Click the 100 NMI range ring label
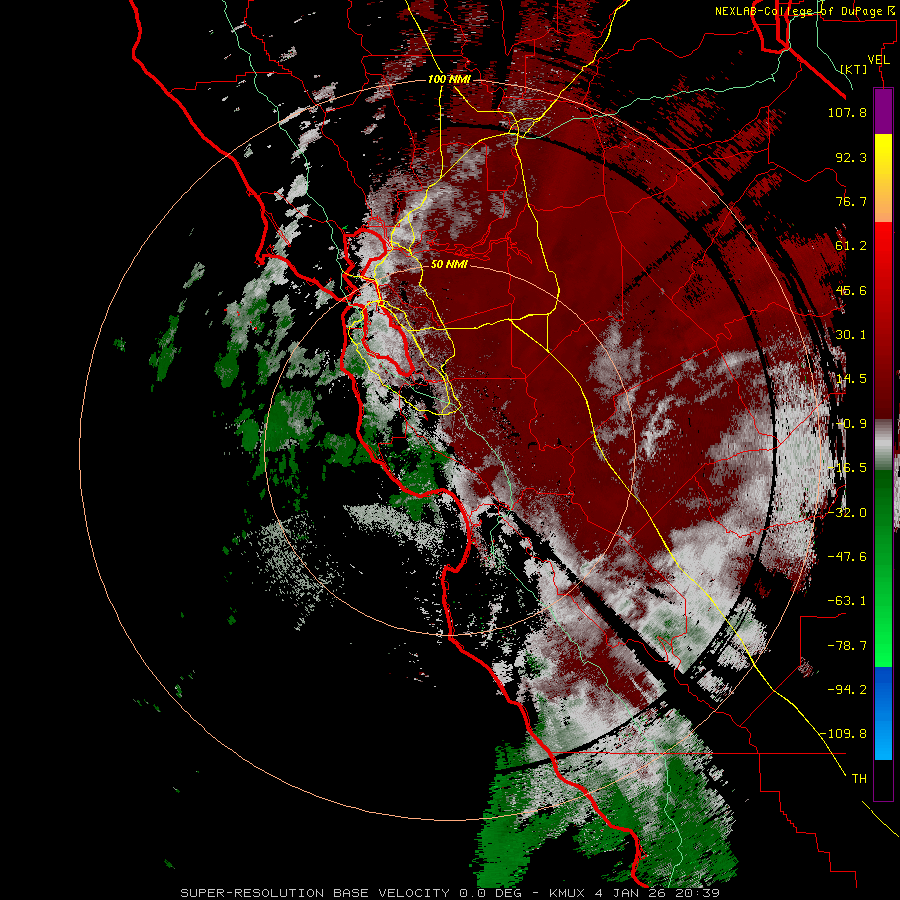Screen dimensions: 900x900 [449, 79]
